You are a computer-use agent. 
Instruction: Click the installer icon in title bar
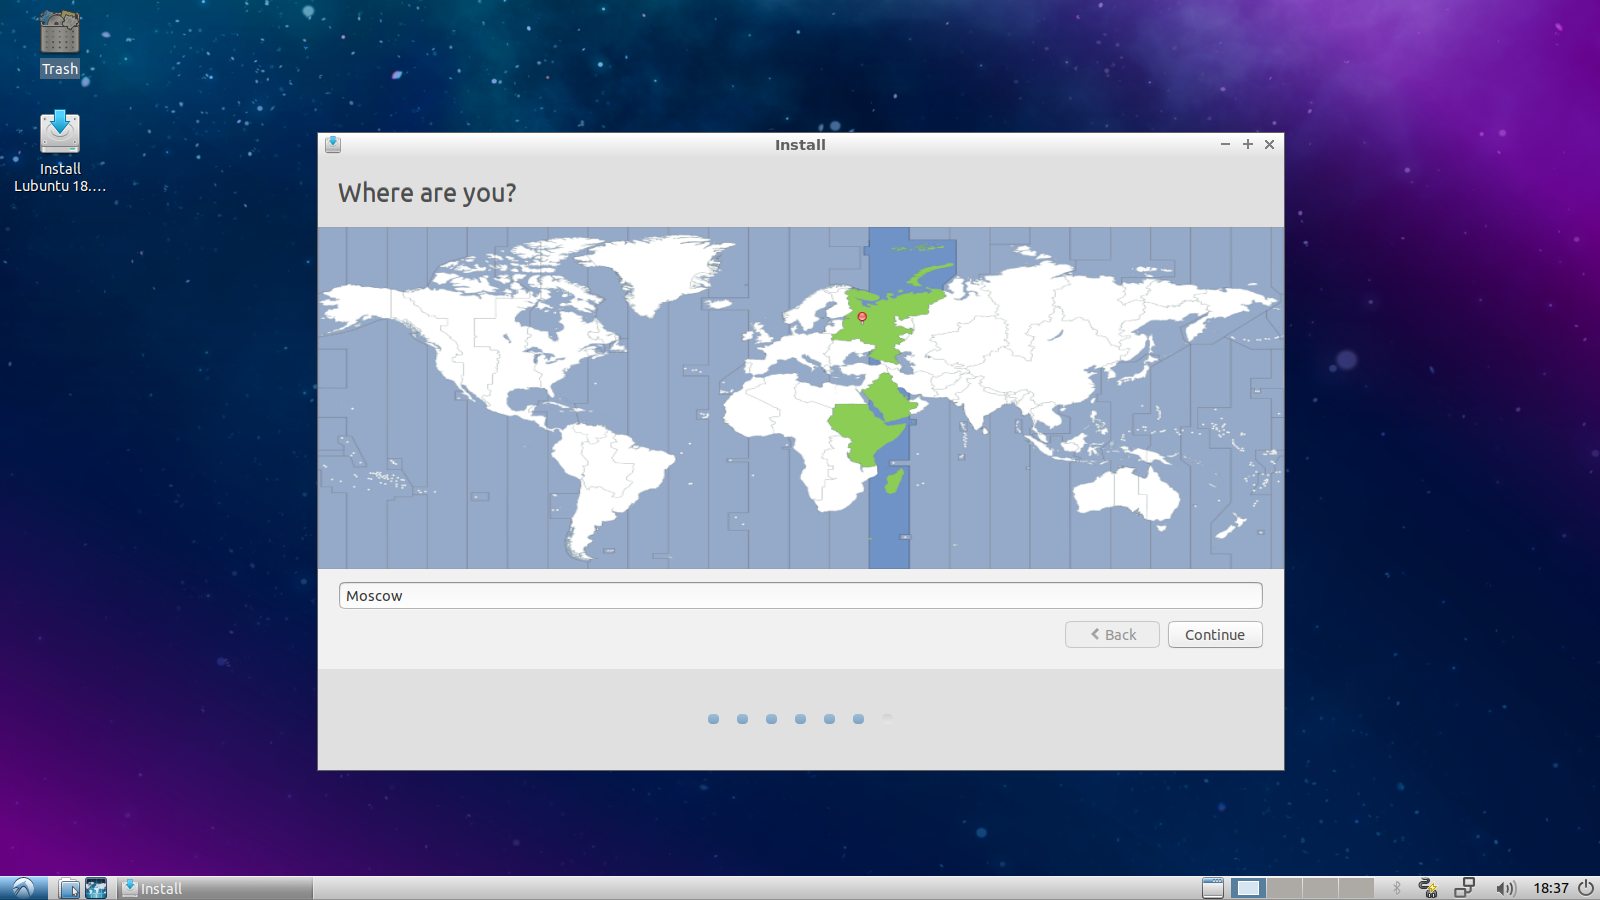(333, 145)
